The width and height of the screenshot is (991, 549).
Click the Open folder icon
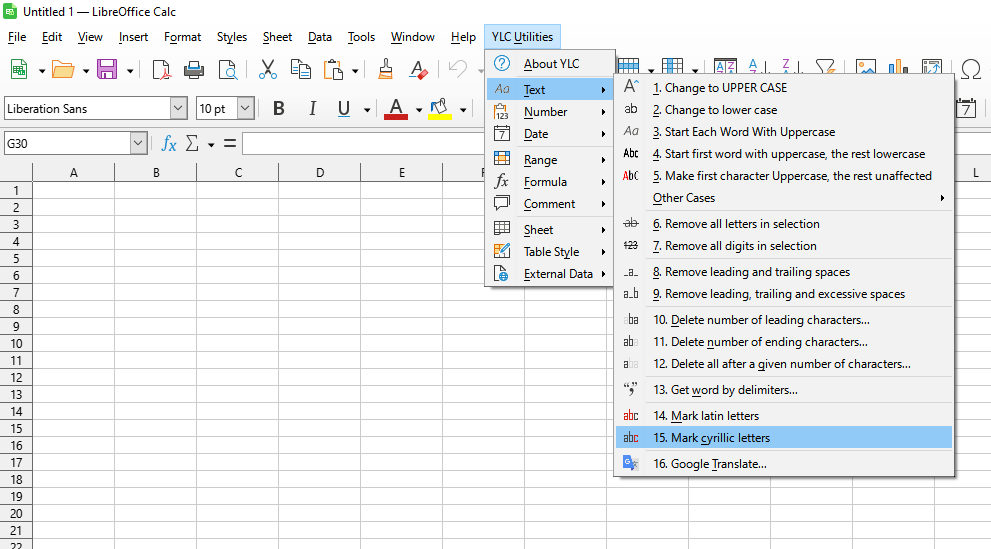coord(63,69)
